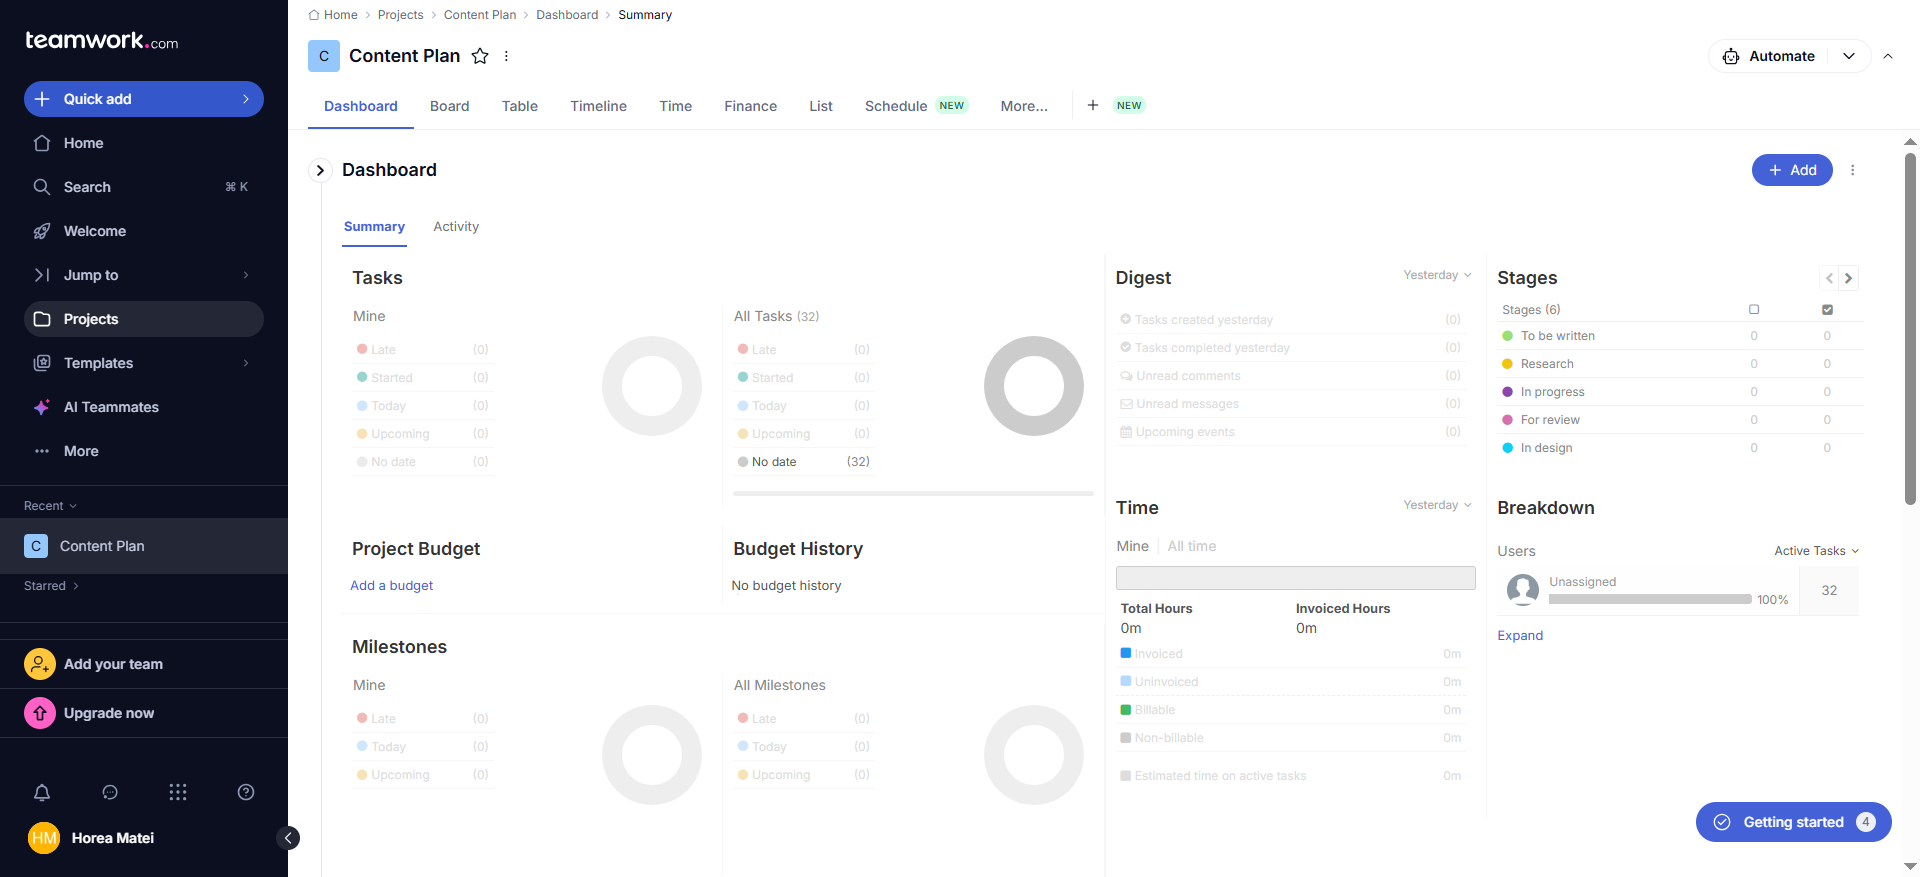
Task: Open the Automate dropdown arrow
Action: tap(1849, 56)
